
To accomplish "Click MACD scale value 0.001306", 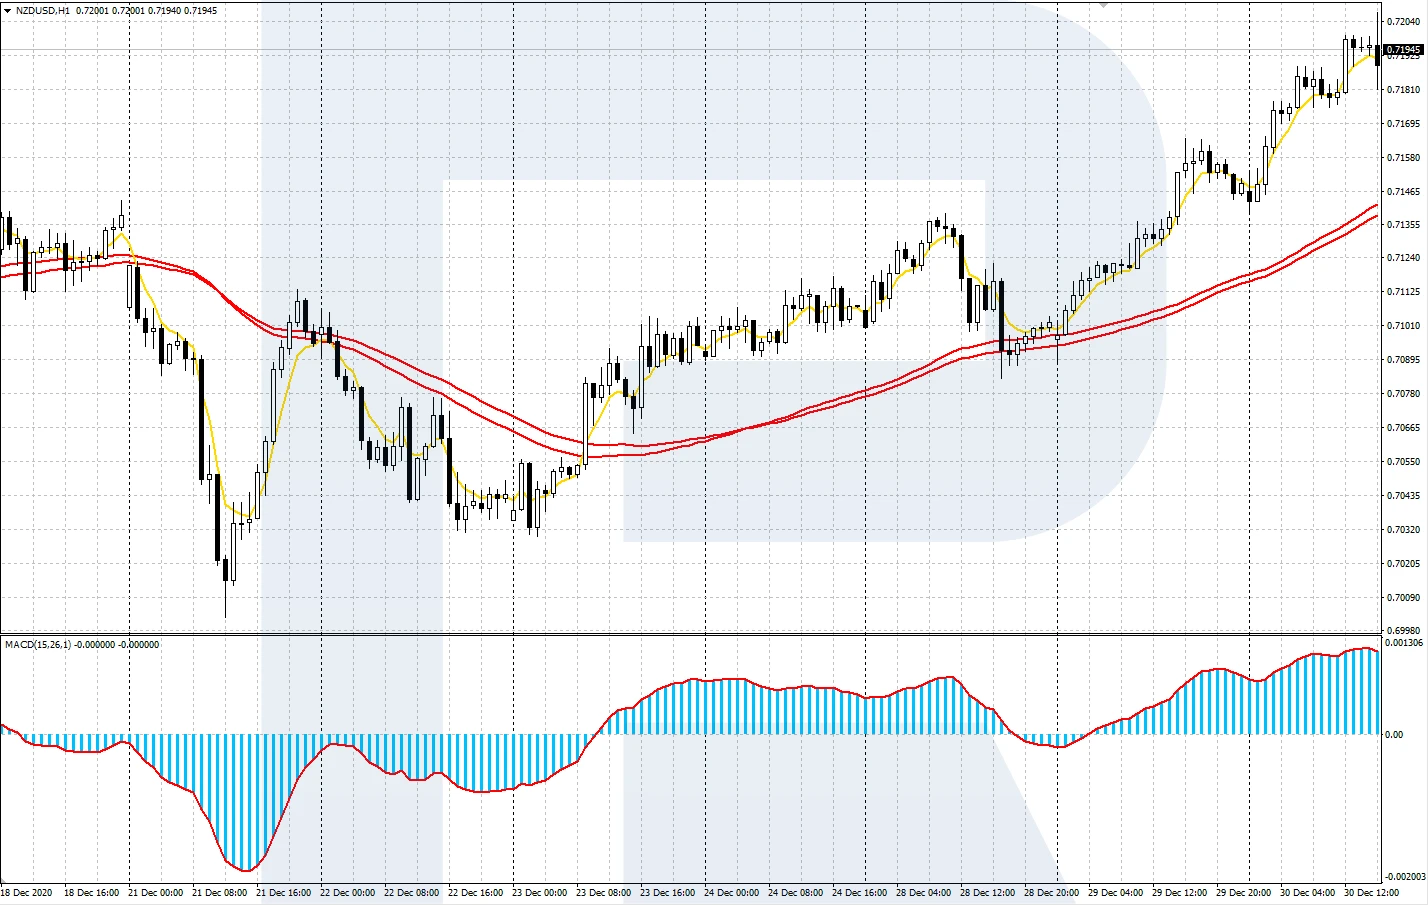I will click(1404, 643).
